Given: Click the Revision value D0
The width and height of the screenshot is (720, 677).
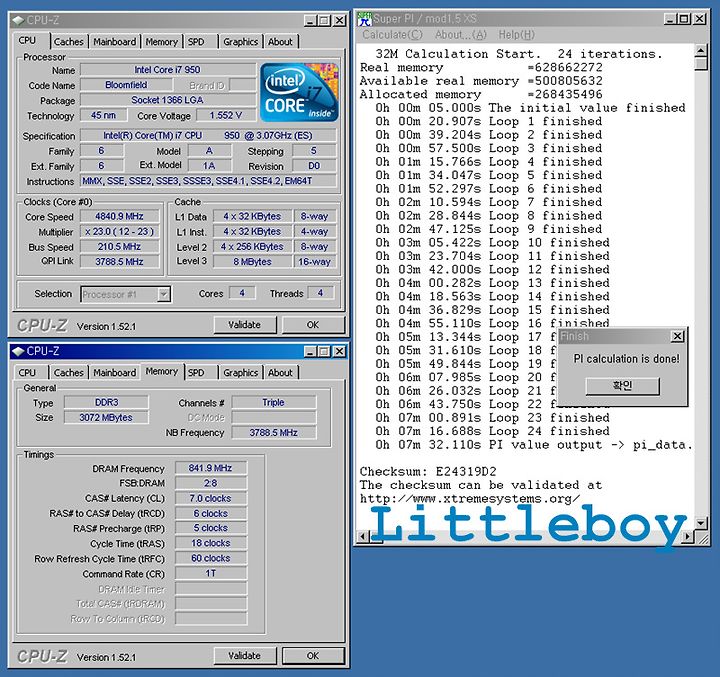Looking at the screenshot, I should [x=314, y=166].
